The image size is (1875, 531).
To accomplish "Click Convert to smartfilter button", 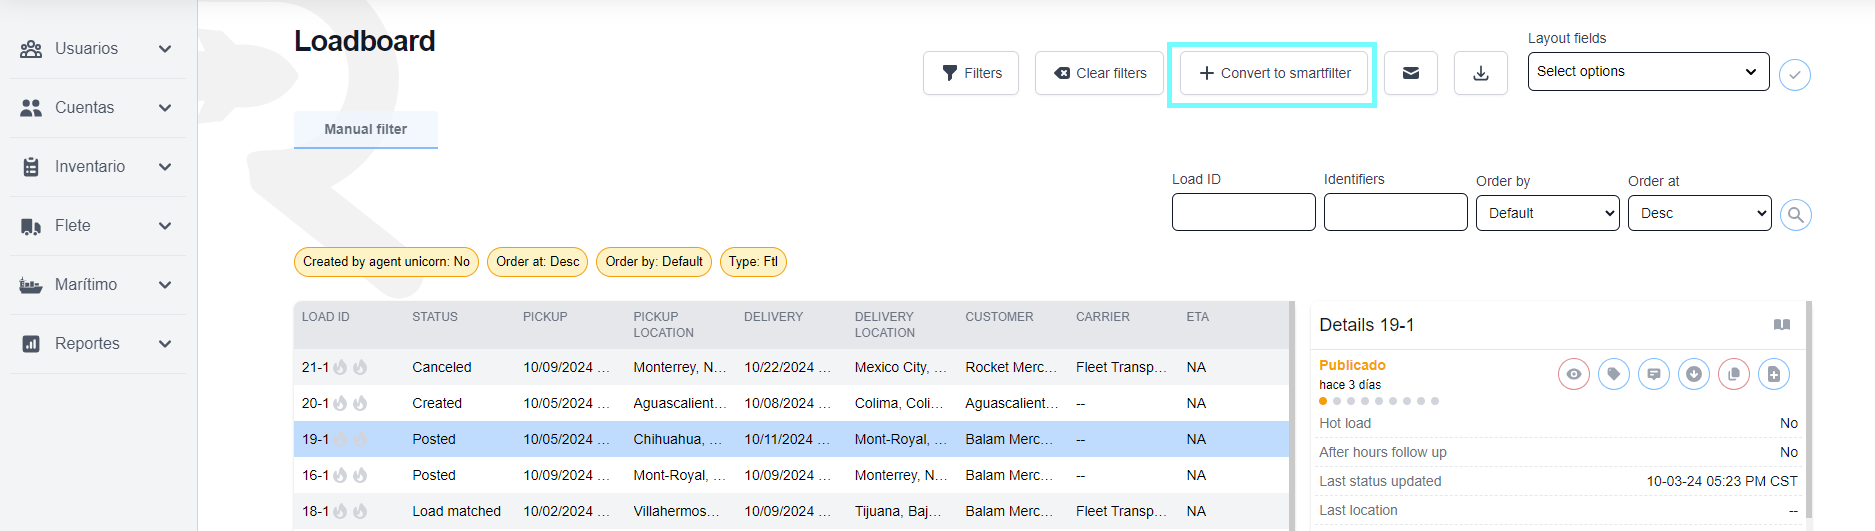I will [x=1274, y=73].
